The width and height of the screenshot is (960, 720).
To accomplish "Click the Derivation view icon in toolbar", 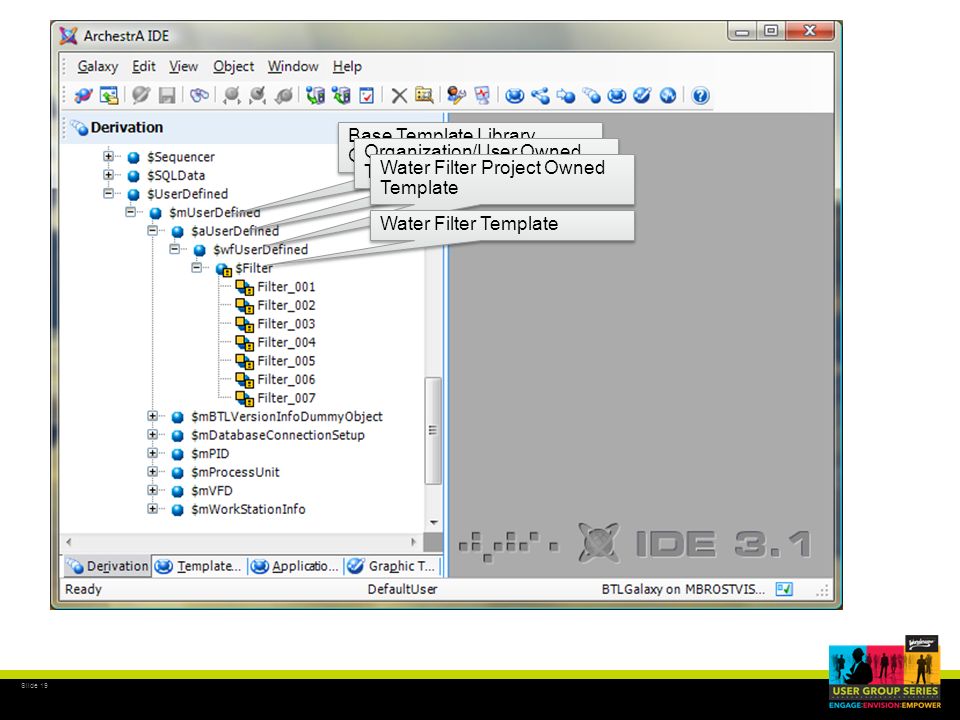I will tap(591, 96).
